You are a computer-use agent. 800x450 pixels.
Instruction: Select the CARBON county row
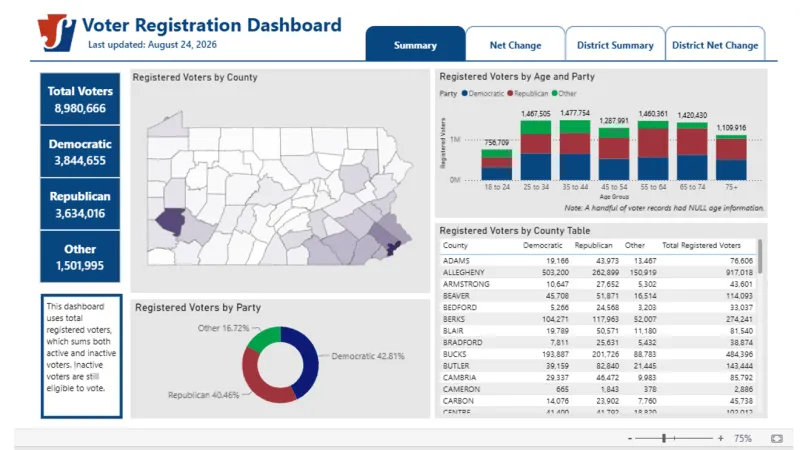598,401
